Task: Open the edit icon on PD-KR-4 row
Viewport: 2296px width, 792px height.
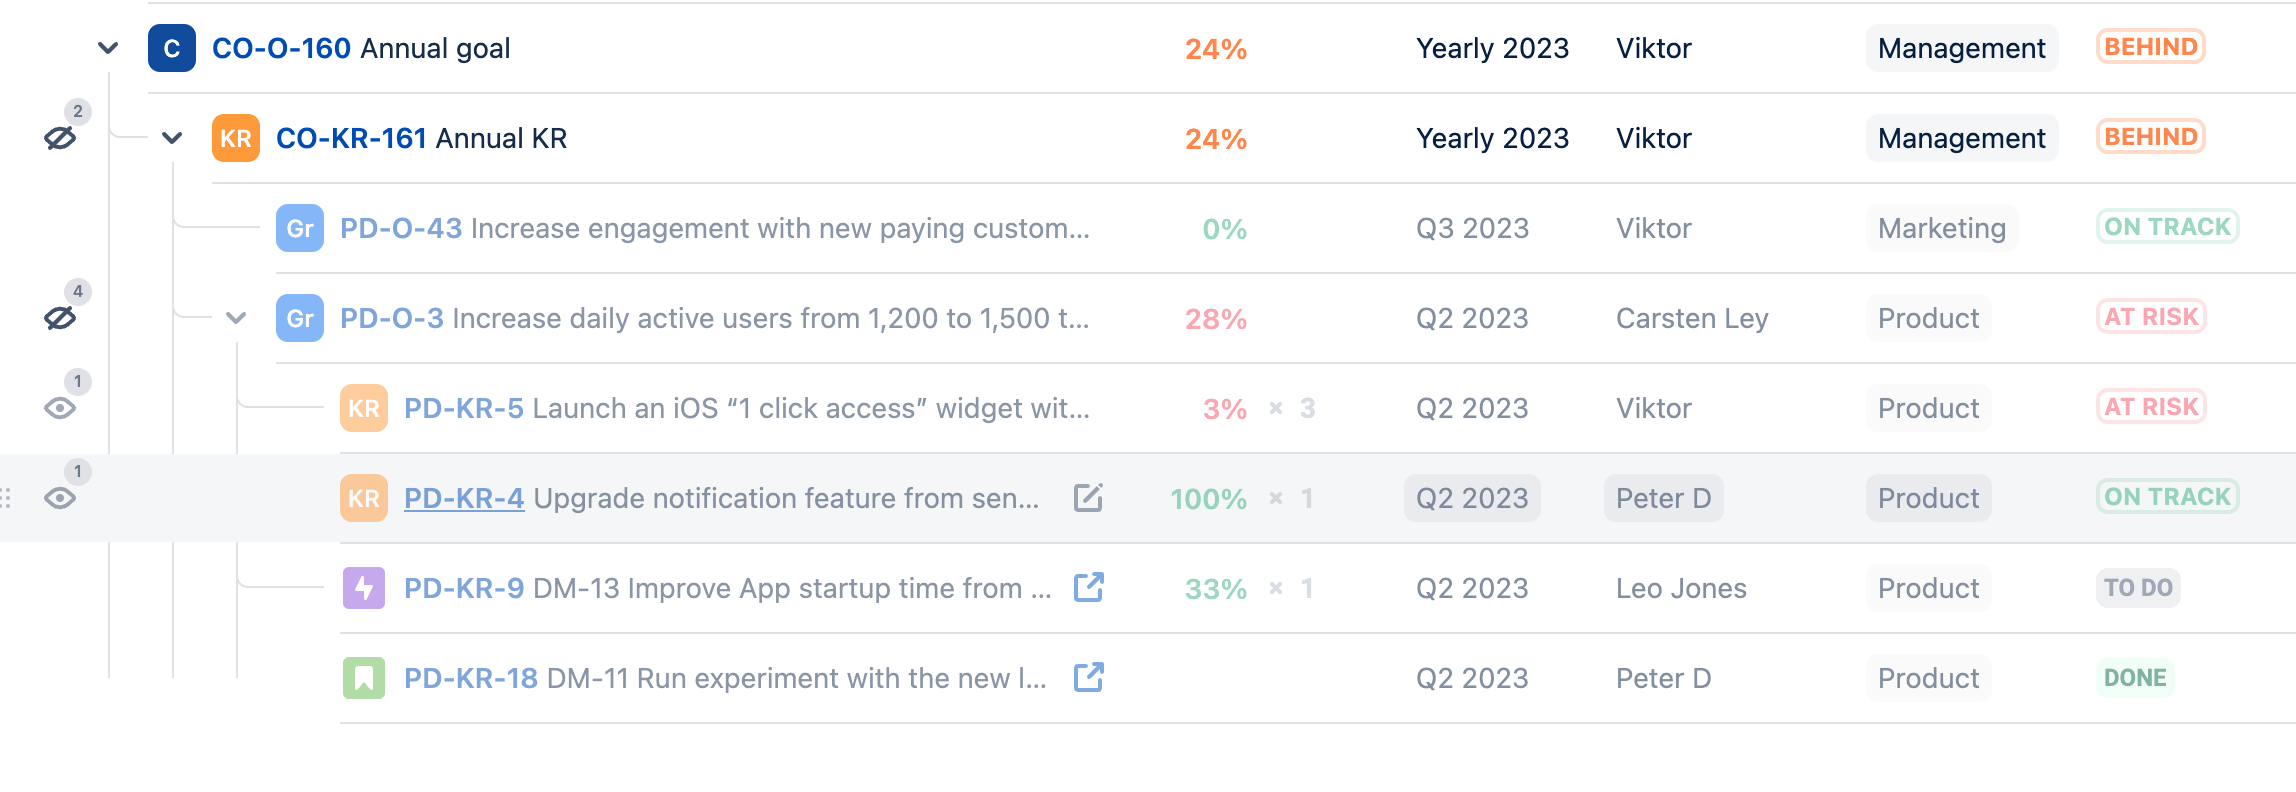Action: (1088, 497)
